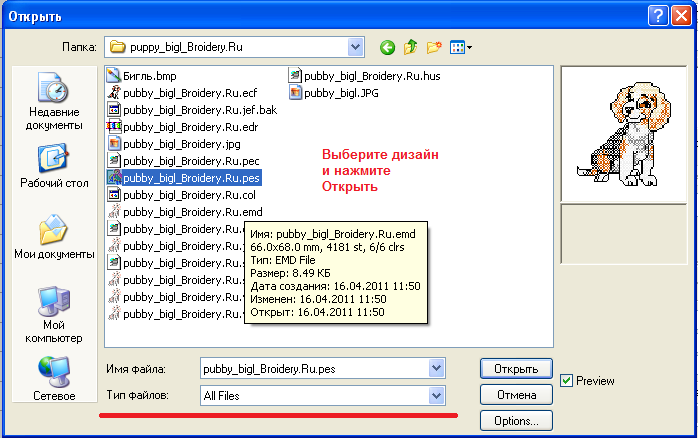Click the Открыть button
698x438 pixels.
tap(516, 369)
